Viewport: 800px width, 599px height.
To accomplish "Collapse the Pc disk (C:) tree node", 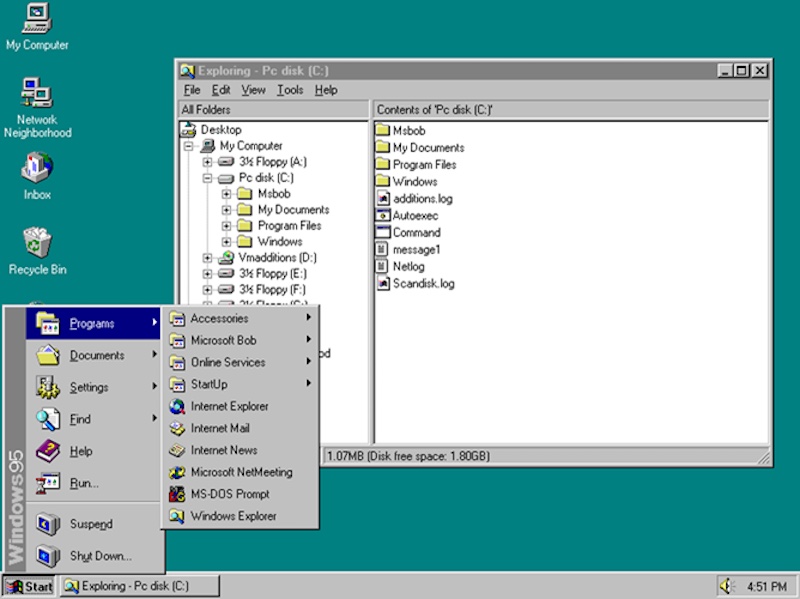I will click(x=208, y=177).
